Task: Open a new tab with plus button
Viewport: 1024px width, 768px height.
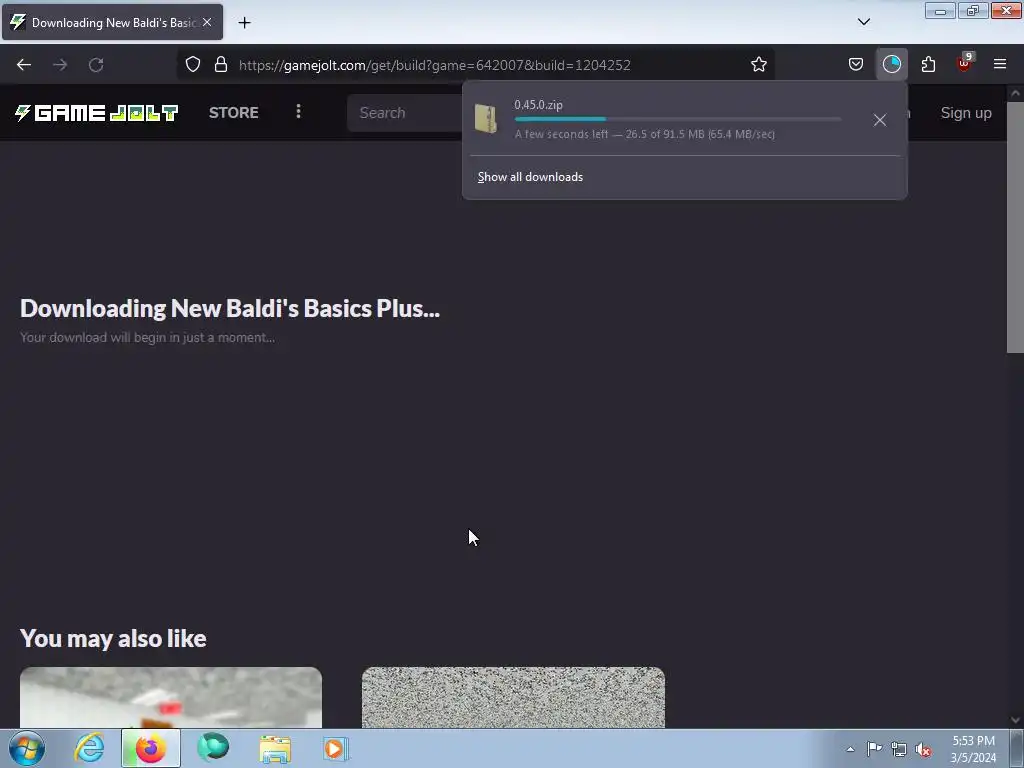Action: pos(244,23)
